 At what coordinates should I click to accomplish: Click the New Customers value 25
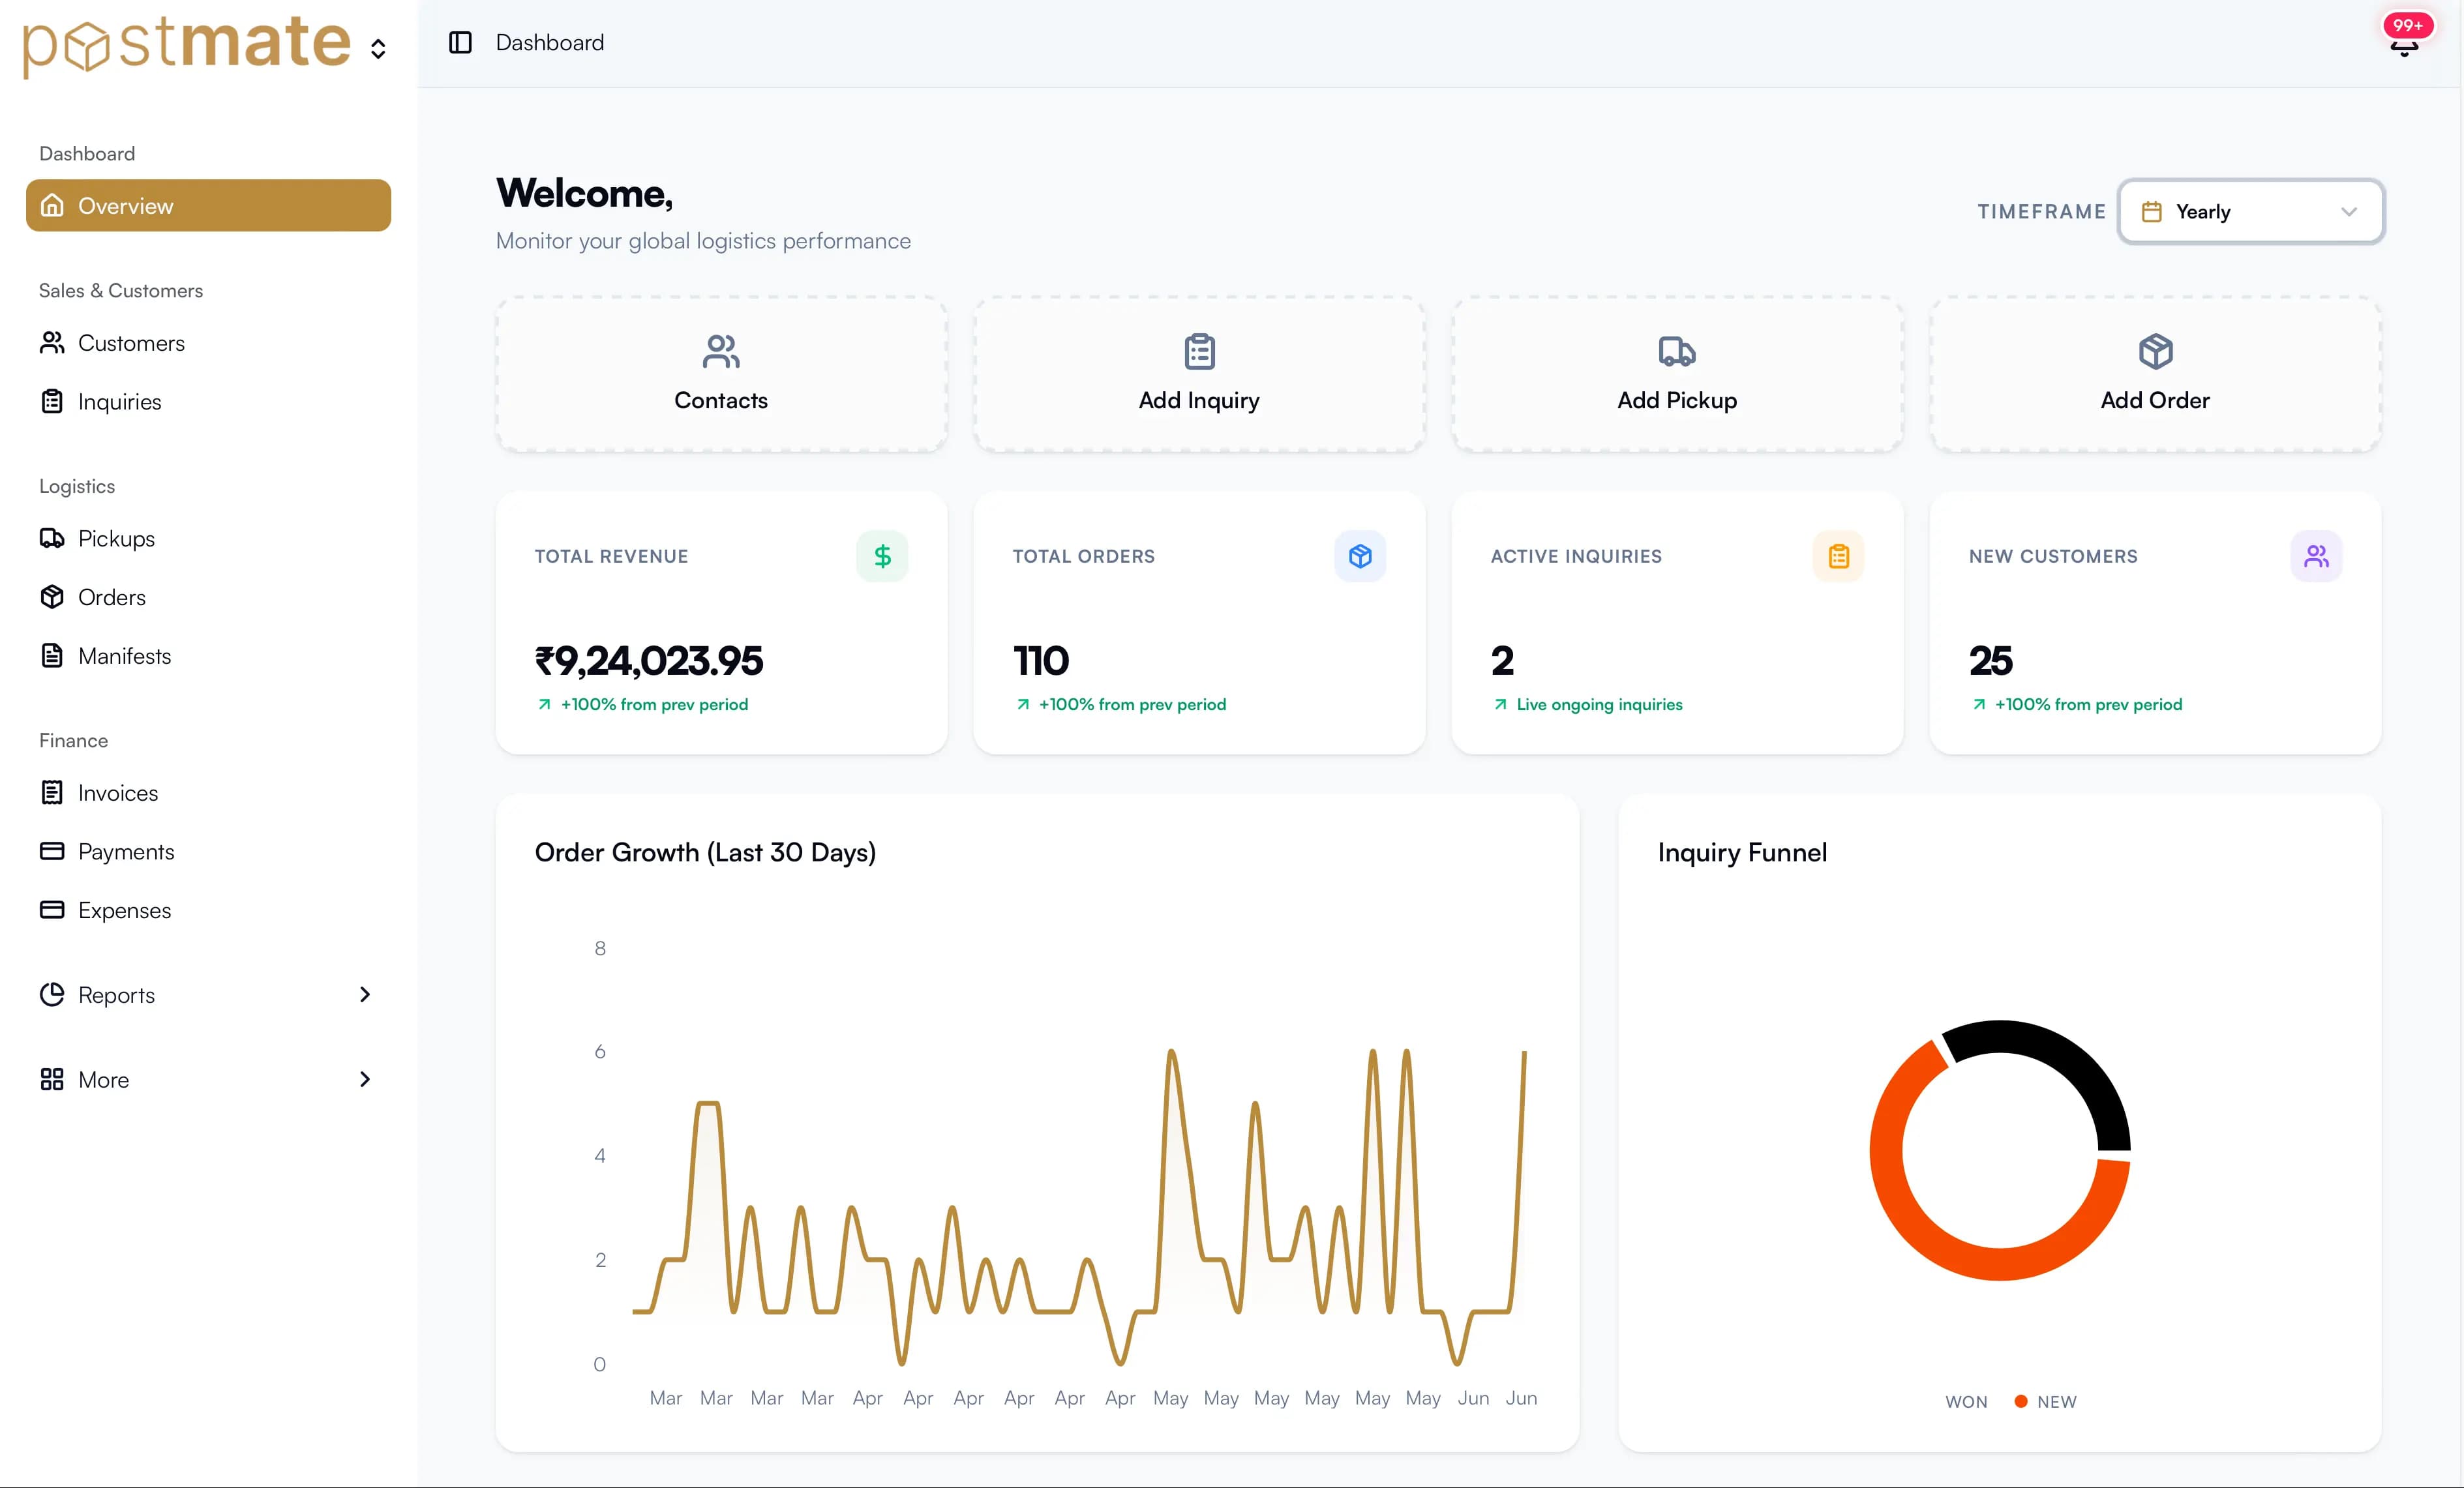click(1990, 660)
